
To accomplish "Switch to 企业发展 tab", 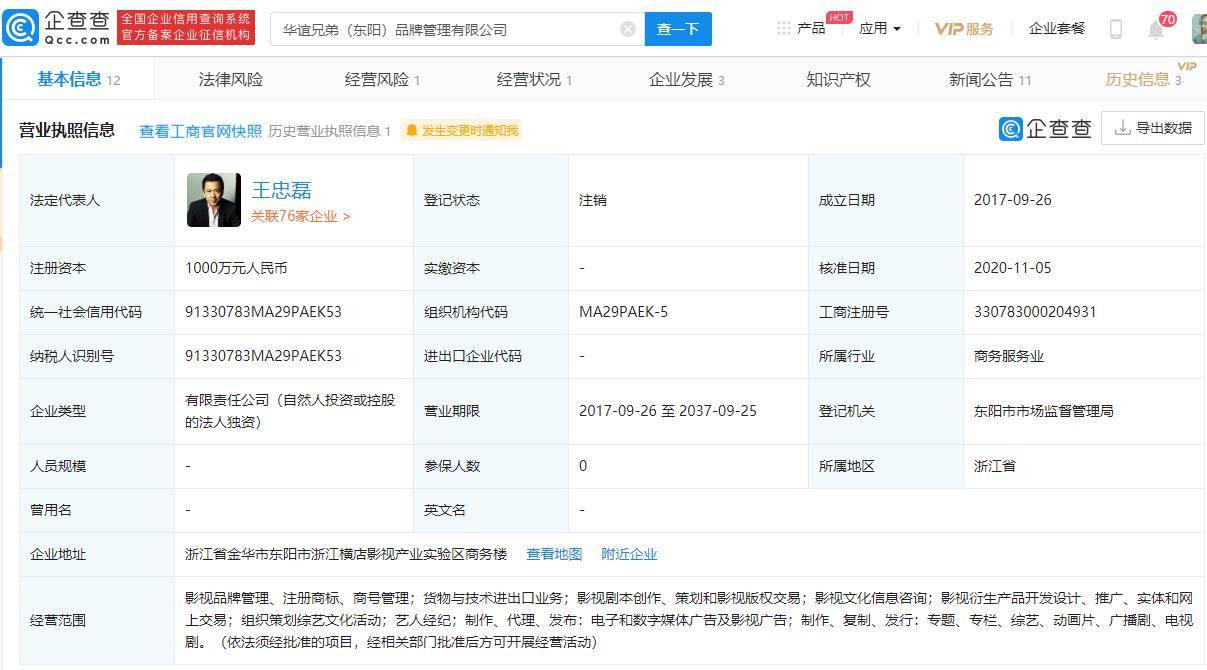I will (686, 79).
